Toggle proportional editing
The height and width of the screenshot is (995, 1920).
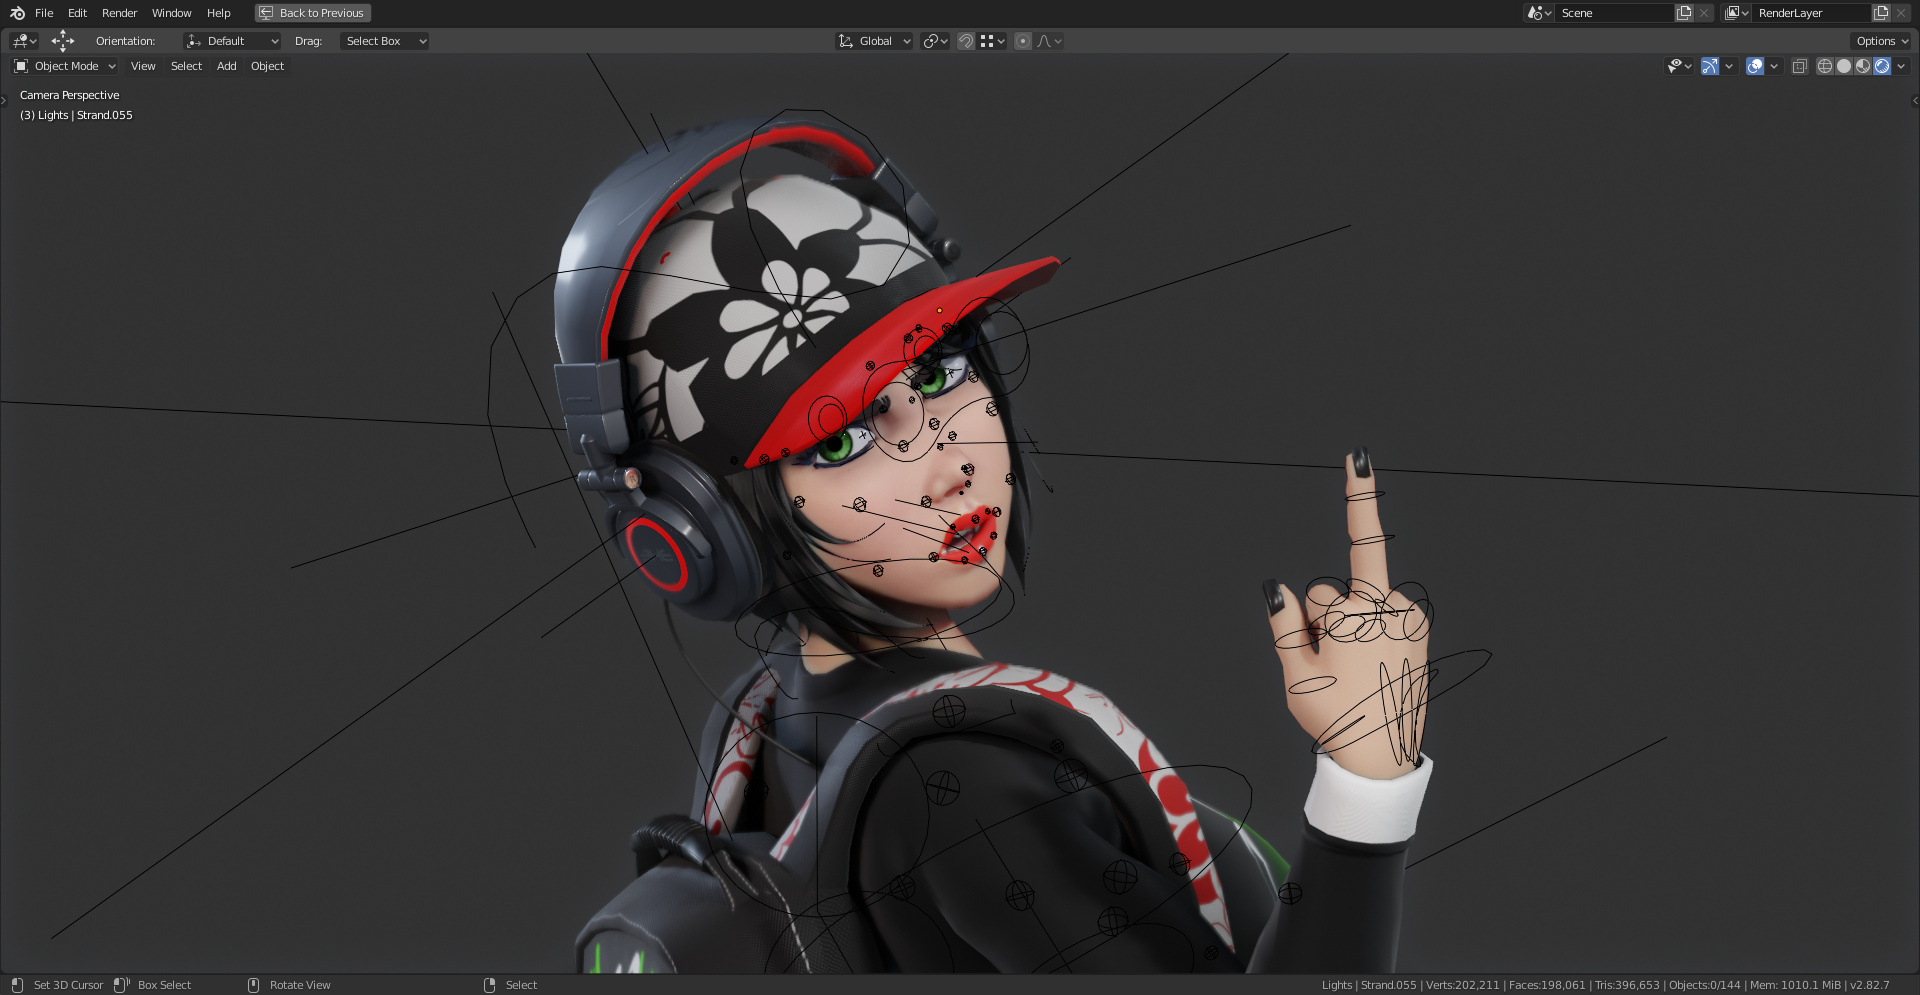(1023, 41)
